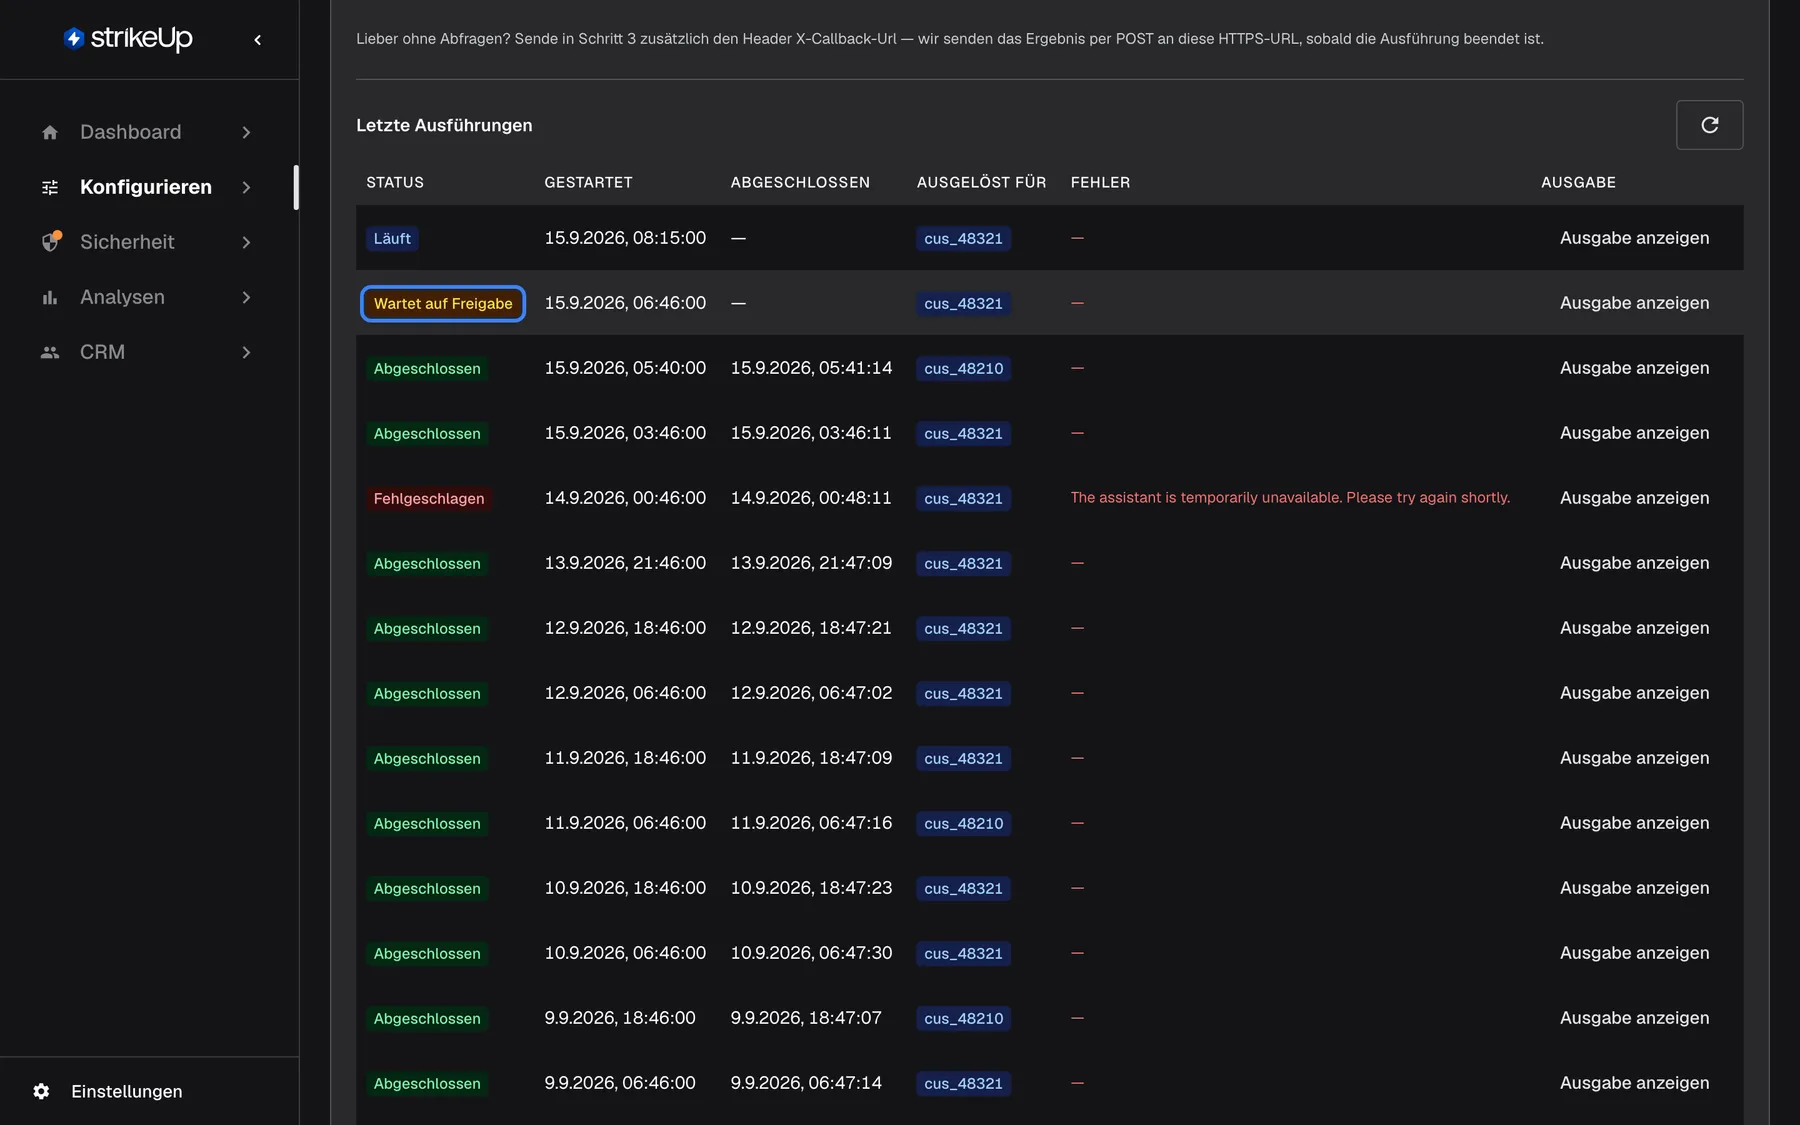Expand the CRM menu chevron
Viewport: 1800px width, 1125px height.
(x=246, y=352)
